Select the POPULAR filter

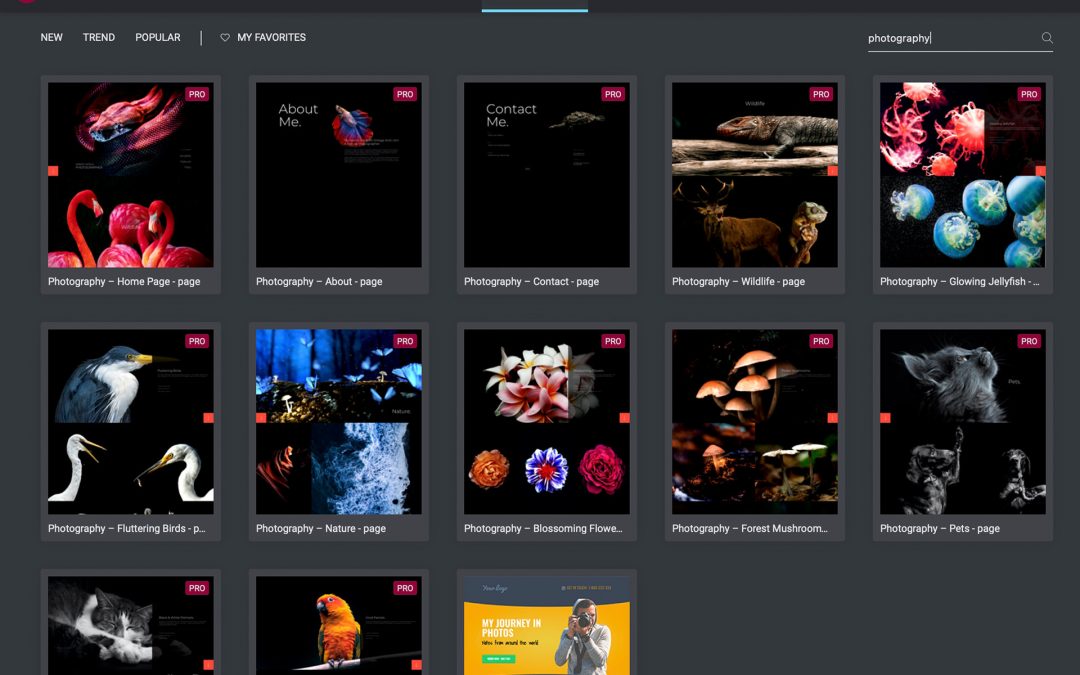[x=158, y=38]
